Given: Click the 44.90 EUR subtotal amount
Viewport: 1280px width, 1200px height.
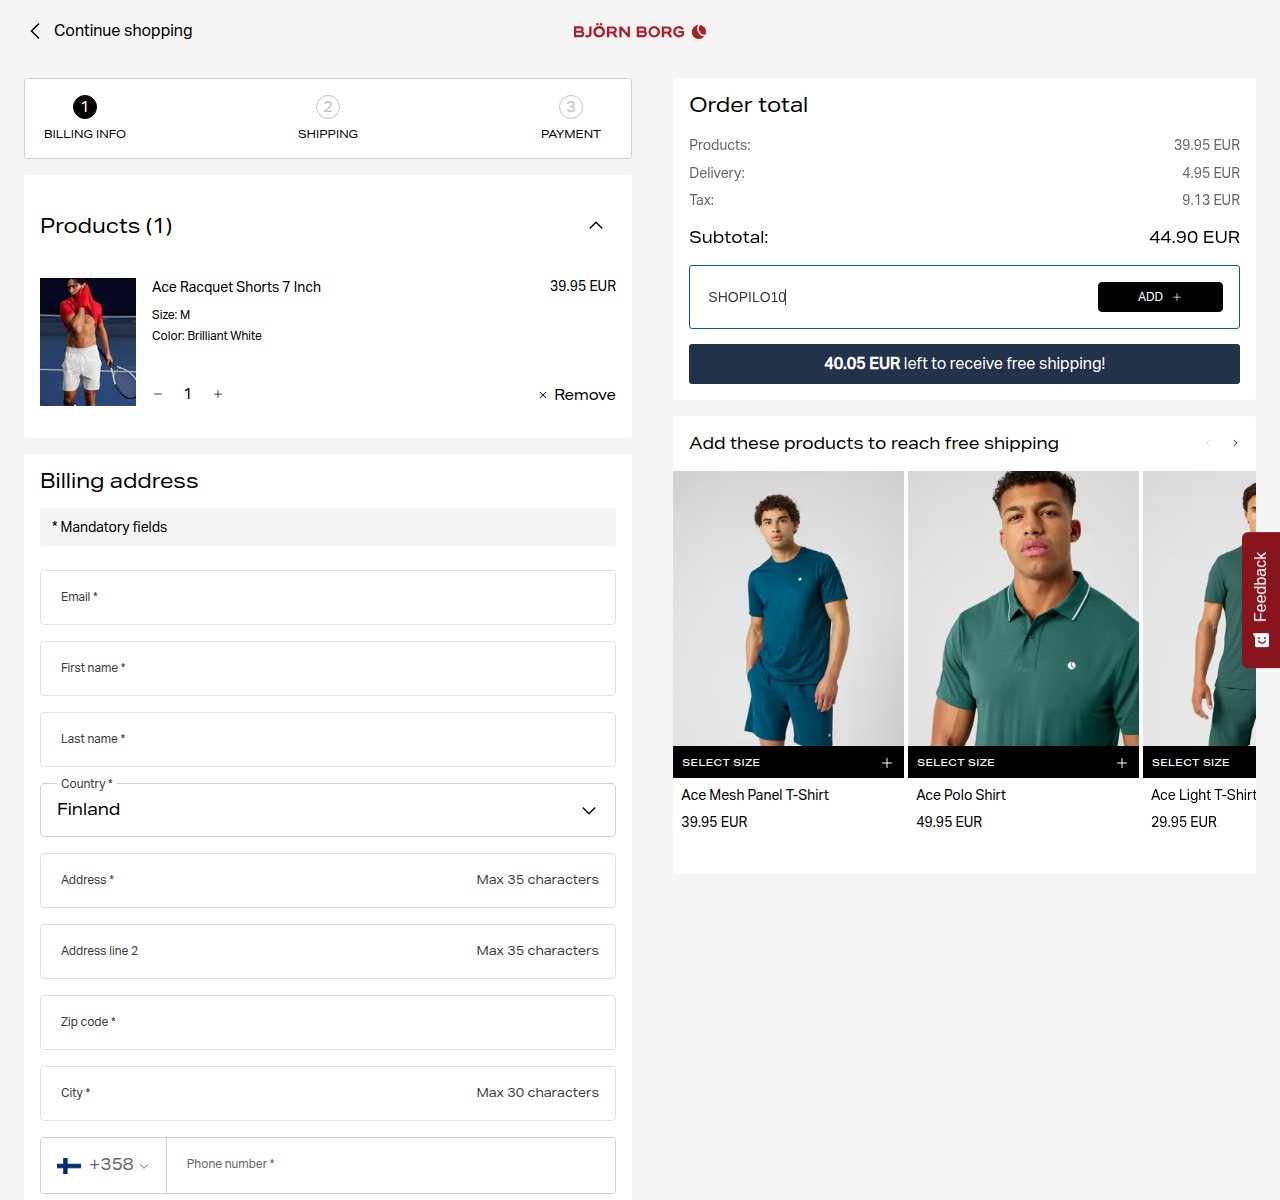Looking at the screenshot, I should [1194, 238].
